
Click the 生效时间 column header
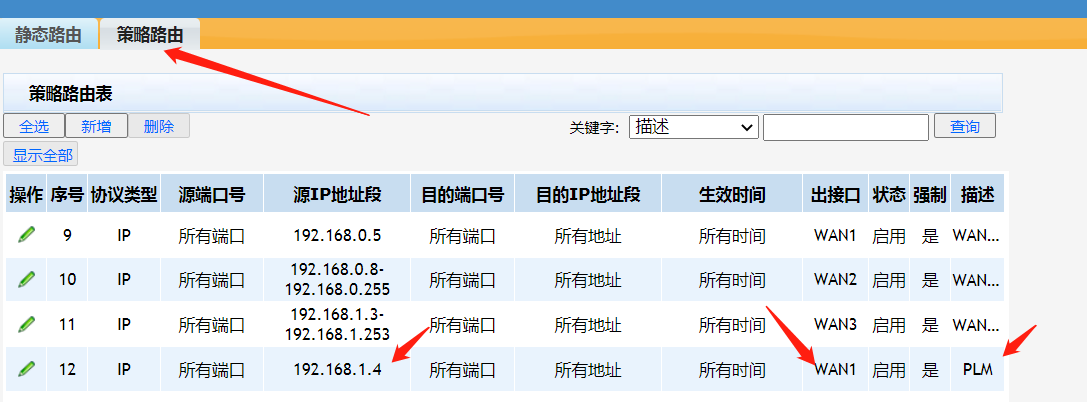pyautogui.click(x=732, y=195)
